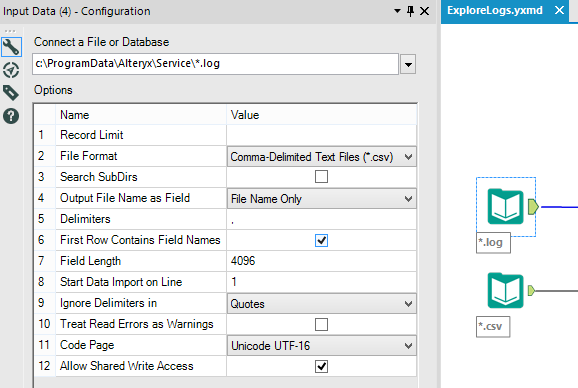Select Output File Name as Field label
Screen dimensions: 578x388
tap(125, 198)
